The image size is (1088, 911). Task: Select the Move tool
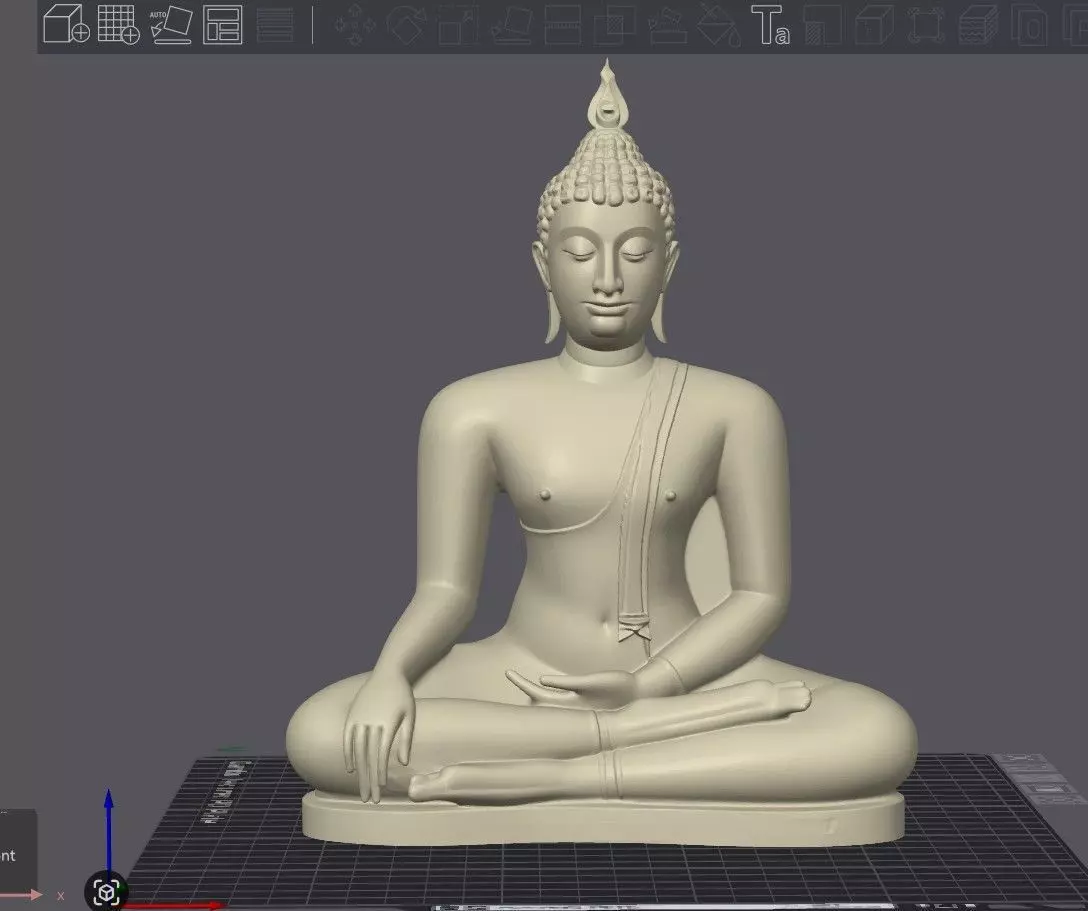pyautogui.click(x=355, y=25)
